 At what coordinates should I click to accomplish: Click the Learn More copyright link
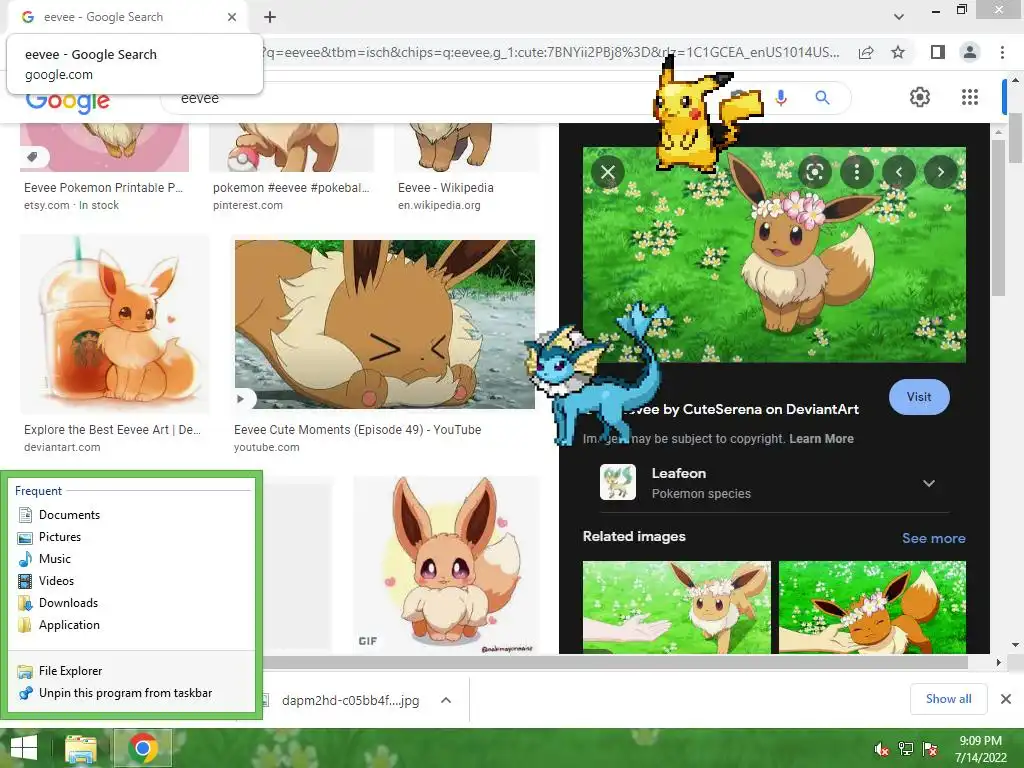821,439
